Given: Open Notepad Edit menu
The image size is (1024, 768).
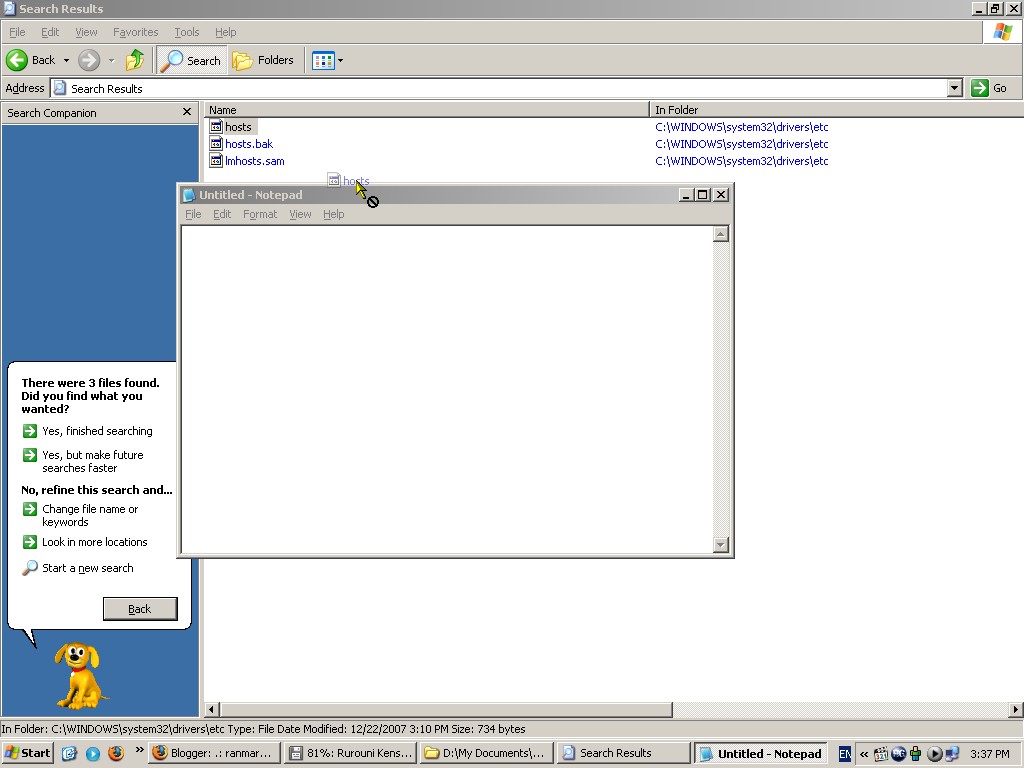Looking at the screenshot, I should (222, 214).
